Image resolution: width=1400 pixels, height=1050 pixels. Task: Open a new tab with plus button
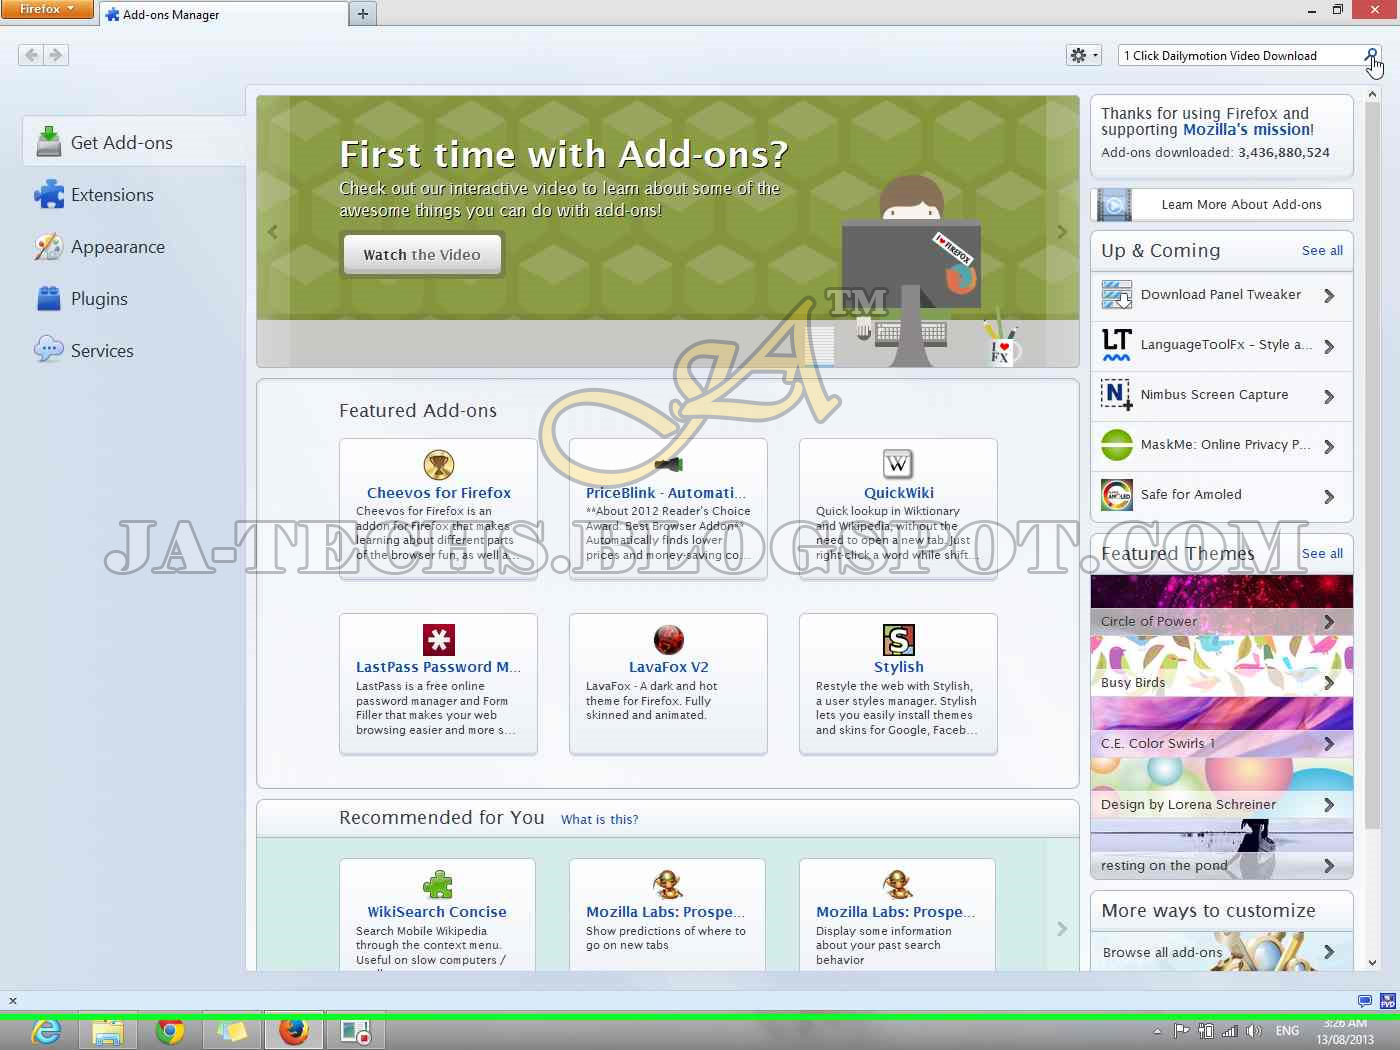coord(363,14)
